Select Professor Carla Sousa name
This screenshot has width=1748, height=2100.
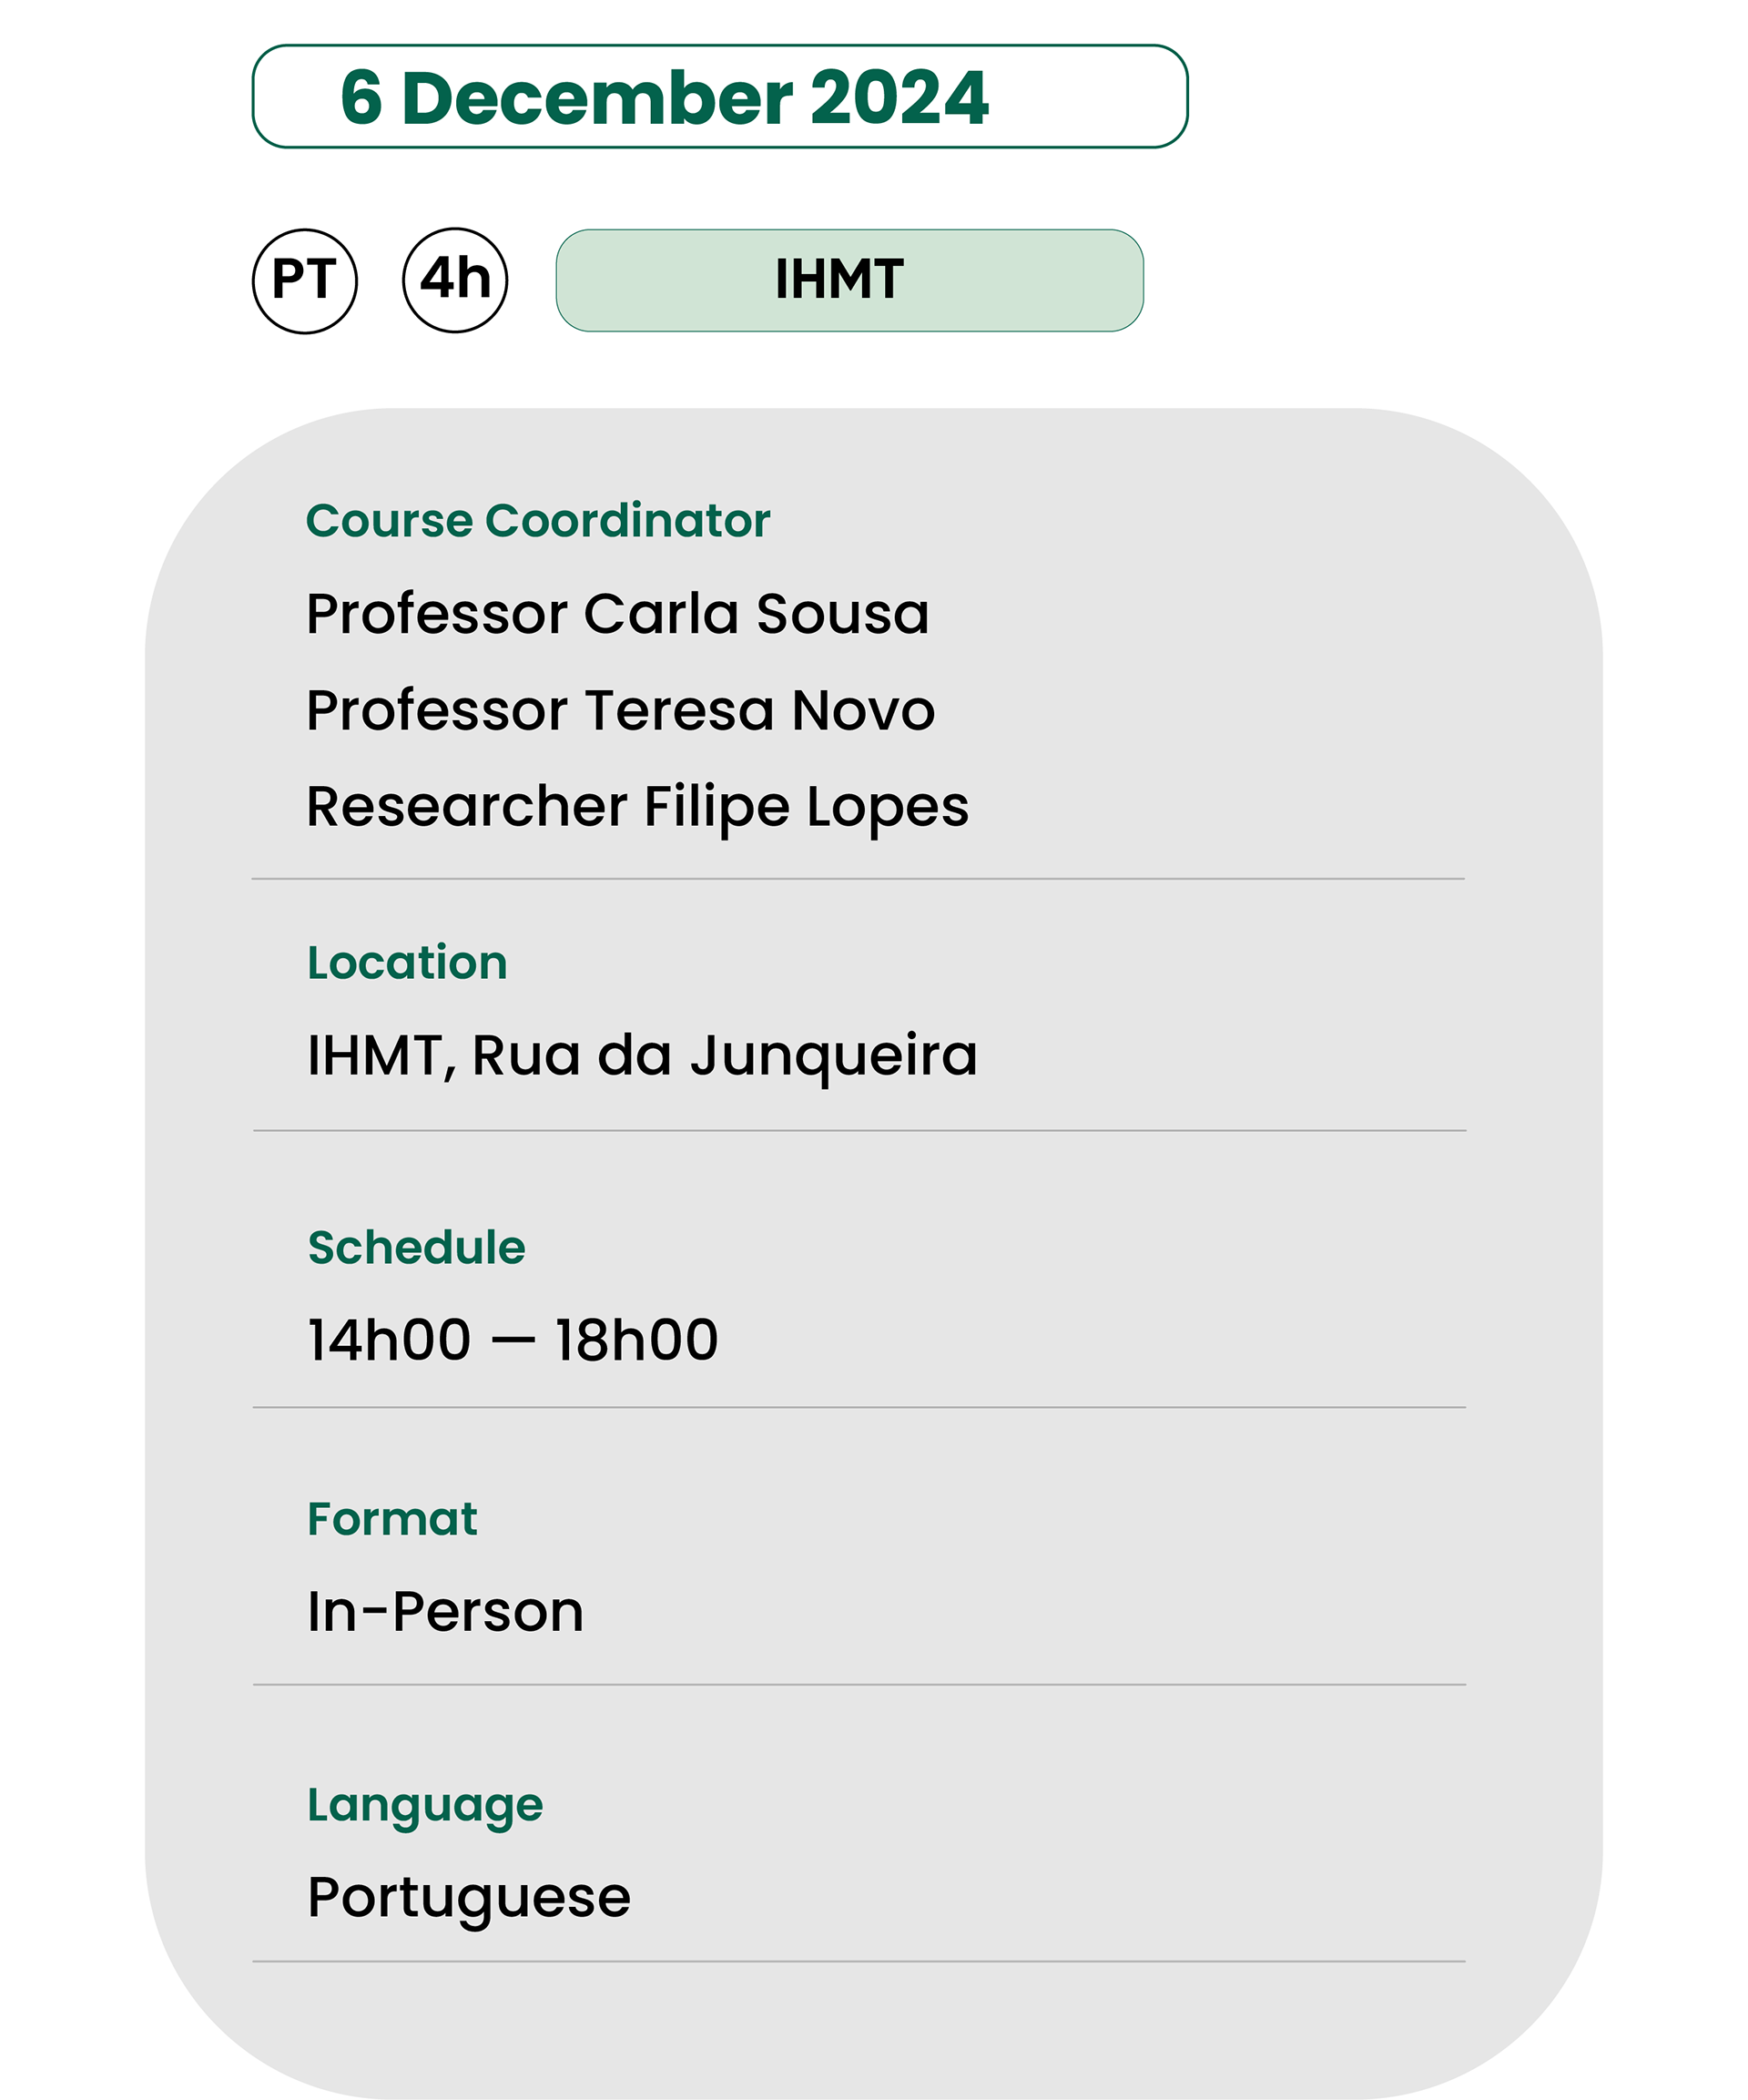(618, 613)
